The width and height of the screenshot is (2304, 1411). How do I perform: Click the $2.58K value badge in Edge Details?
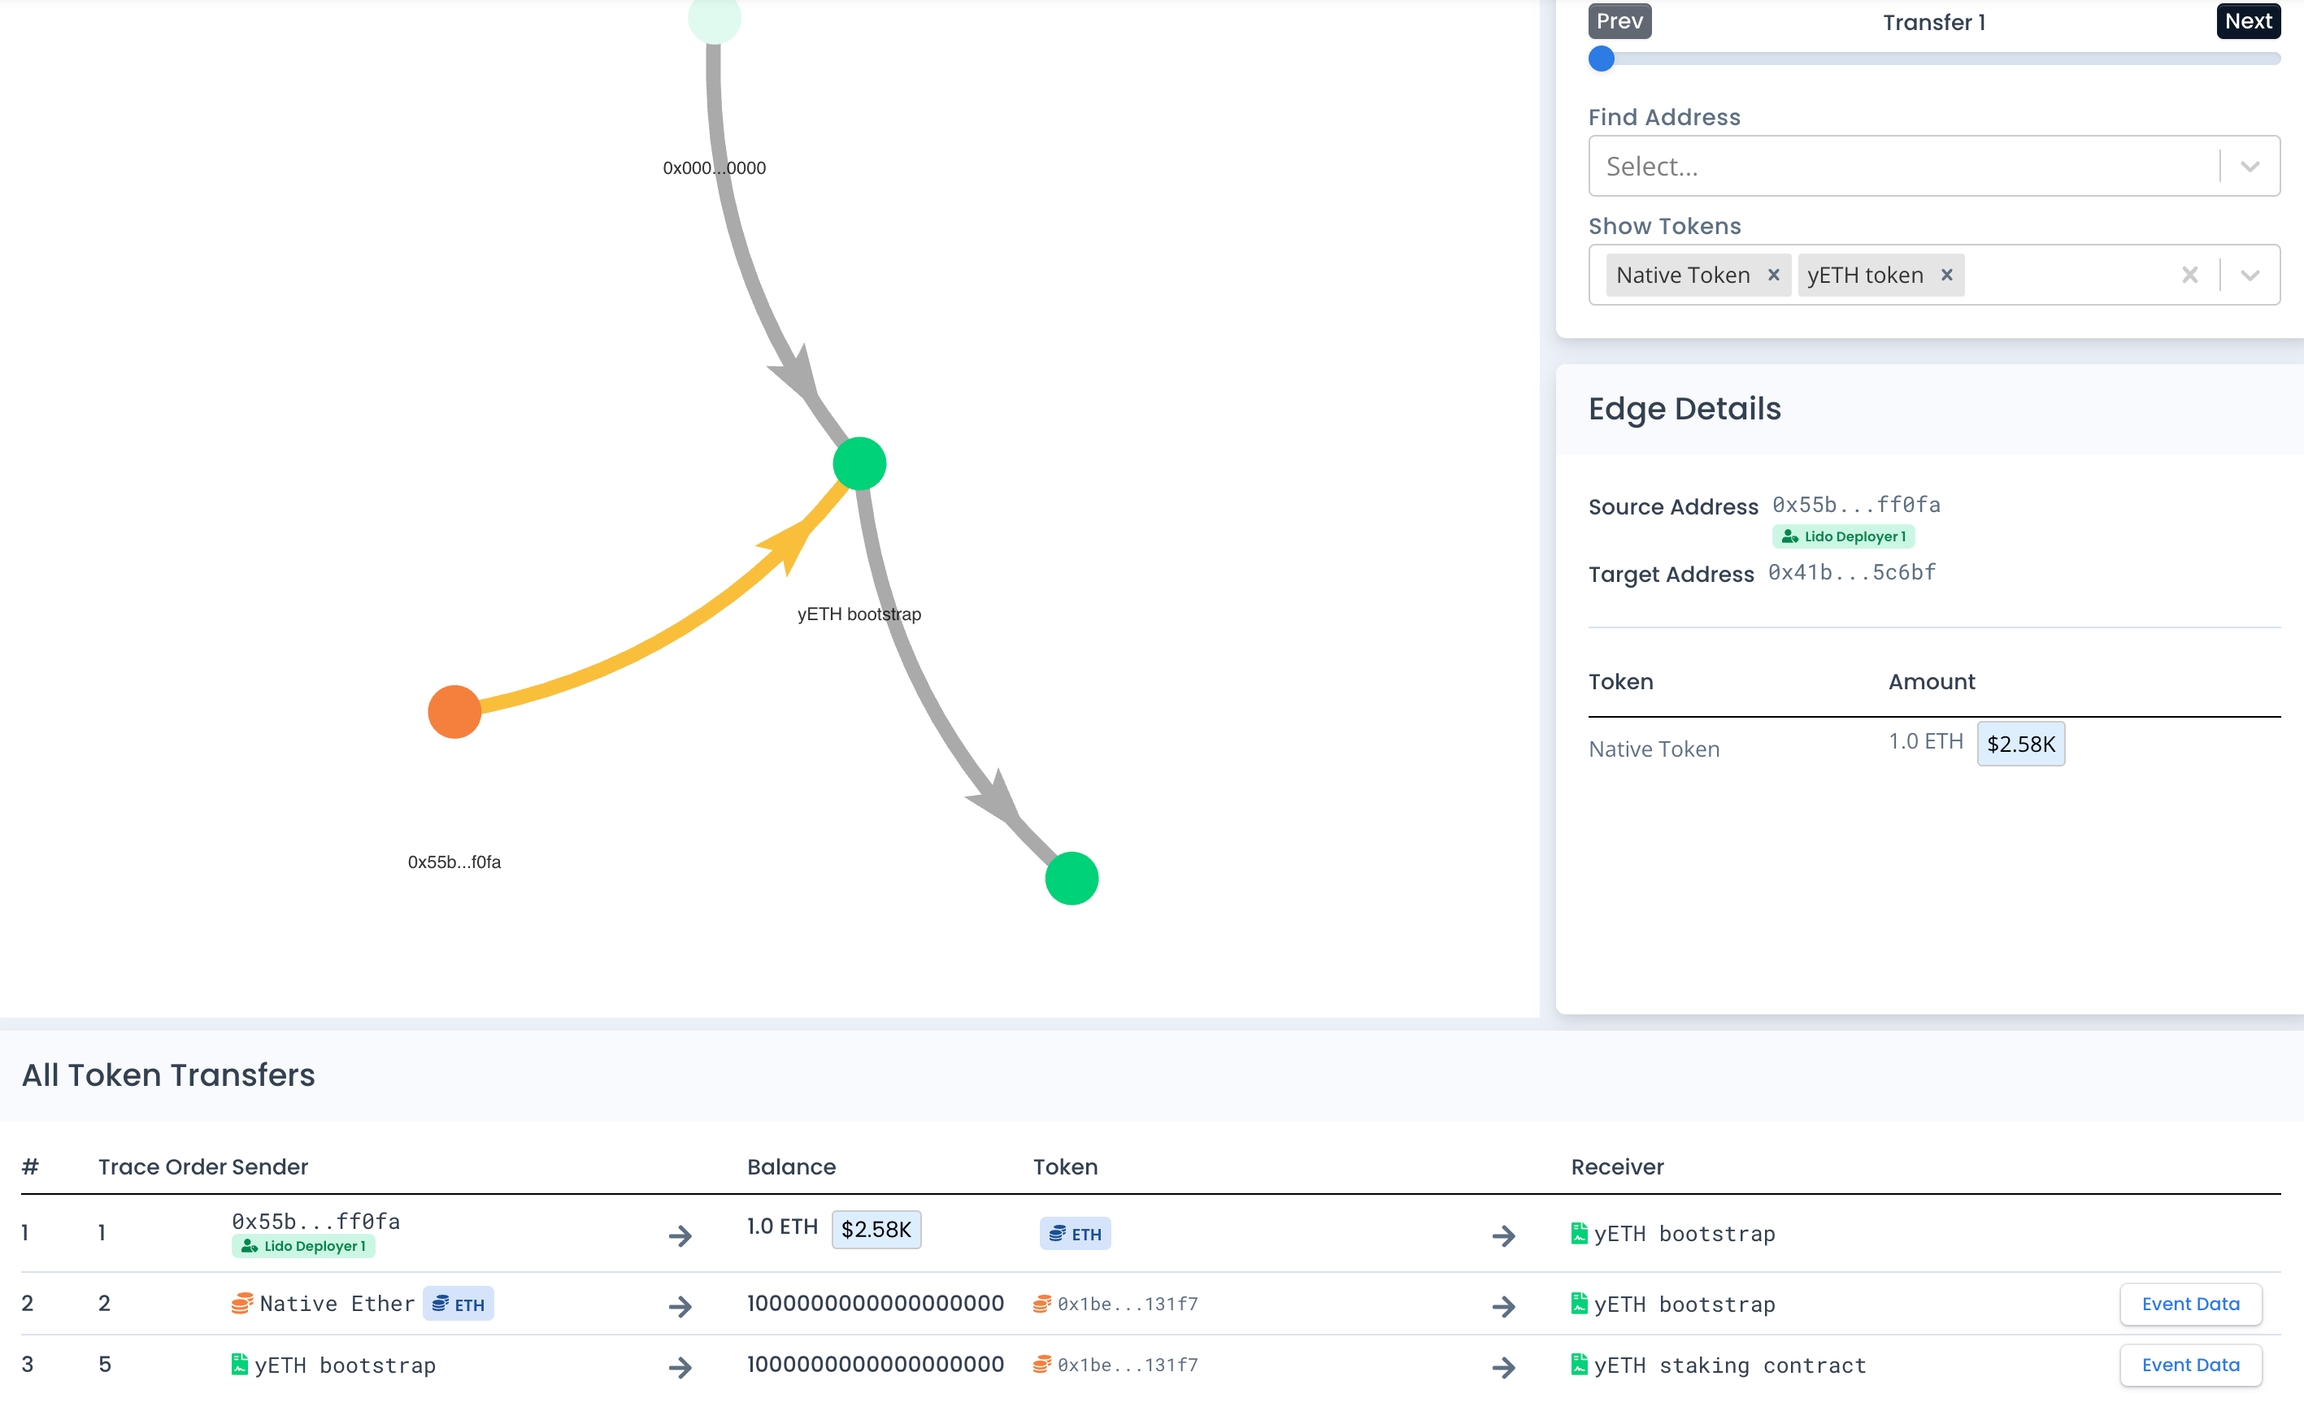[2020, 744]
